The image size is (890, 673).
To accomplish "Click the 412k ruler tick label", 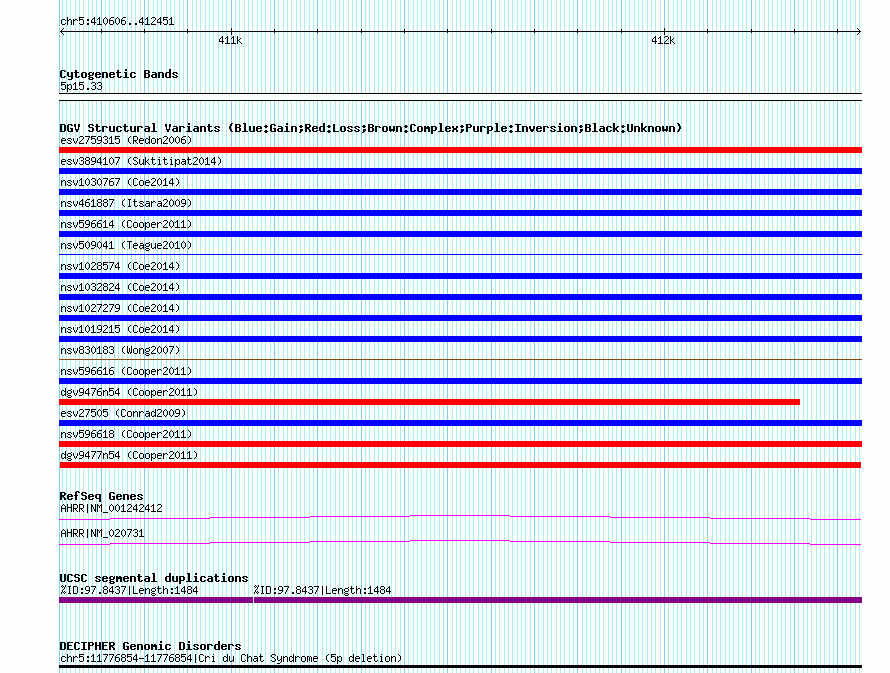I will point(663,40).
